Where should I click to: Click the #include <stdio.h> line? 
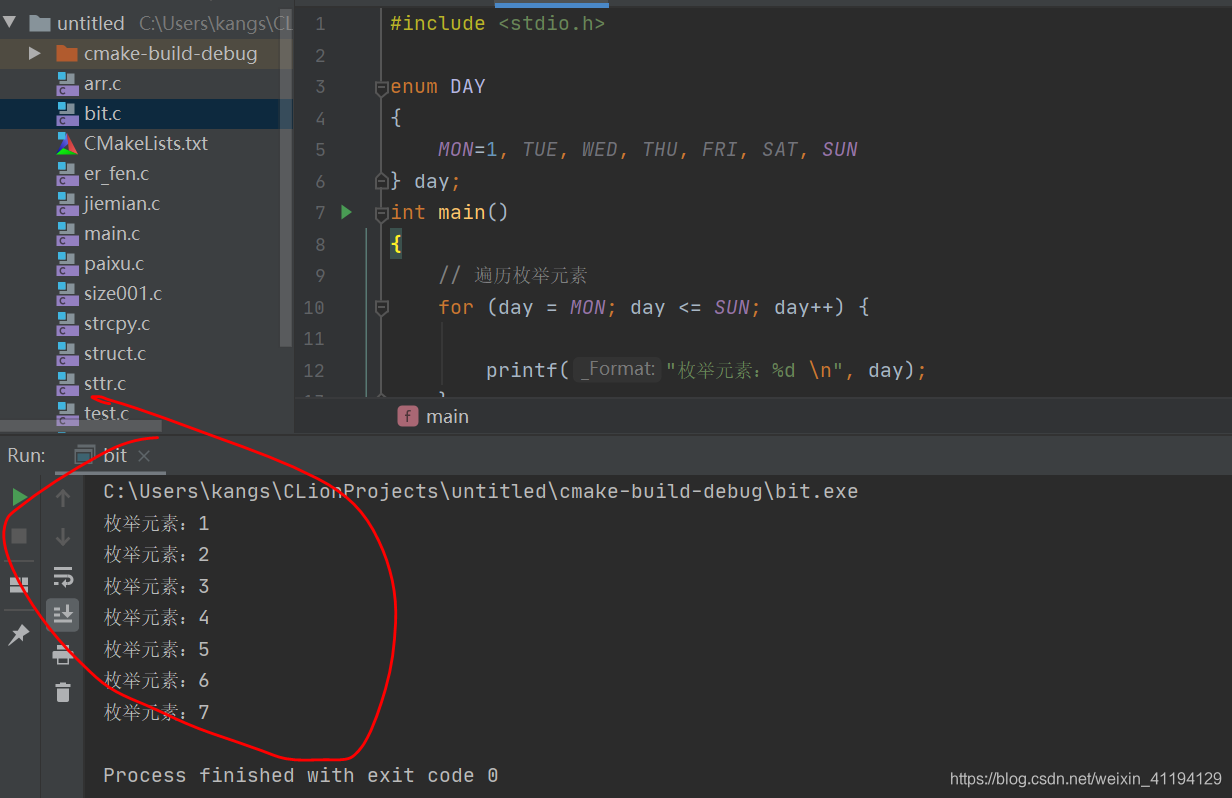(497, 23)
